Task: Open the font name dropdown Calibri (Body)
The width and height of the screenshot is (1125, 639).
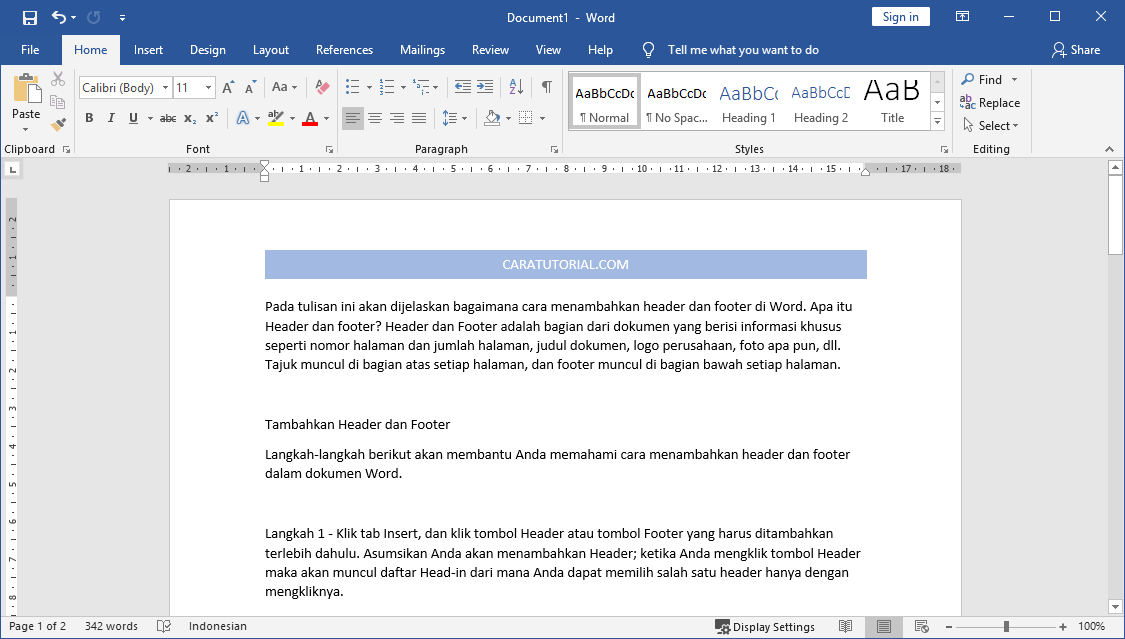Action: click(x=165, y=87)
